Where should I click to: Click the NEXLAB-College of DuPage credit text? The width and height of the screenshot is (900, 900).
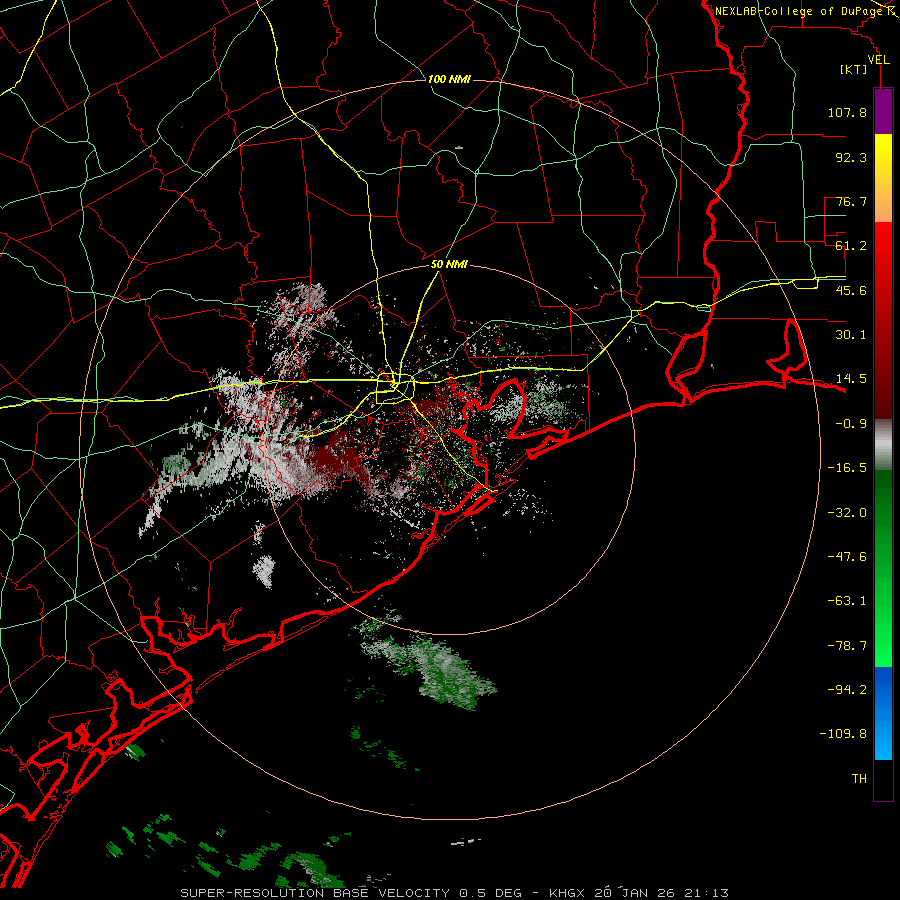798,11
